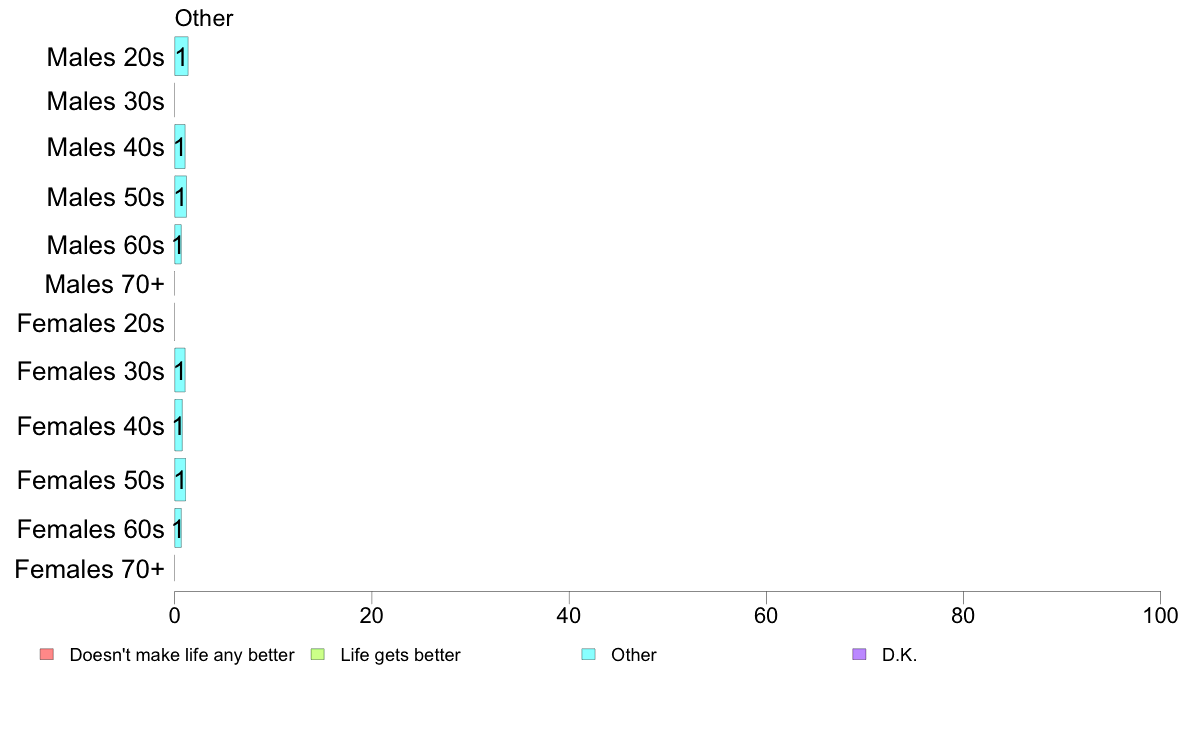The height and width of the screenshot is (736, 1188).
Task: Click the Females 20s row label
Action: coord(91,324)
